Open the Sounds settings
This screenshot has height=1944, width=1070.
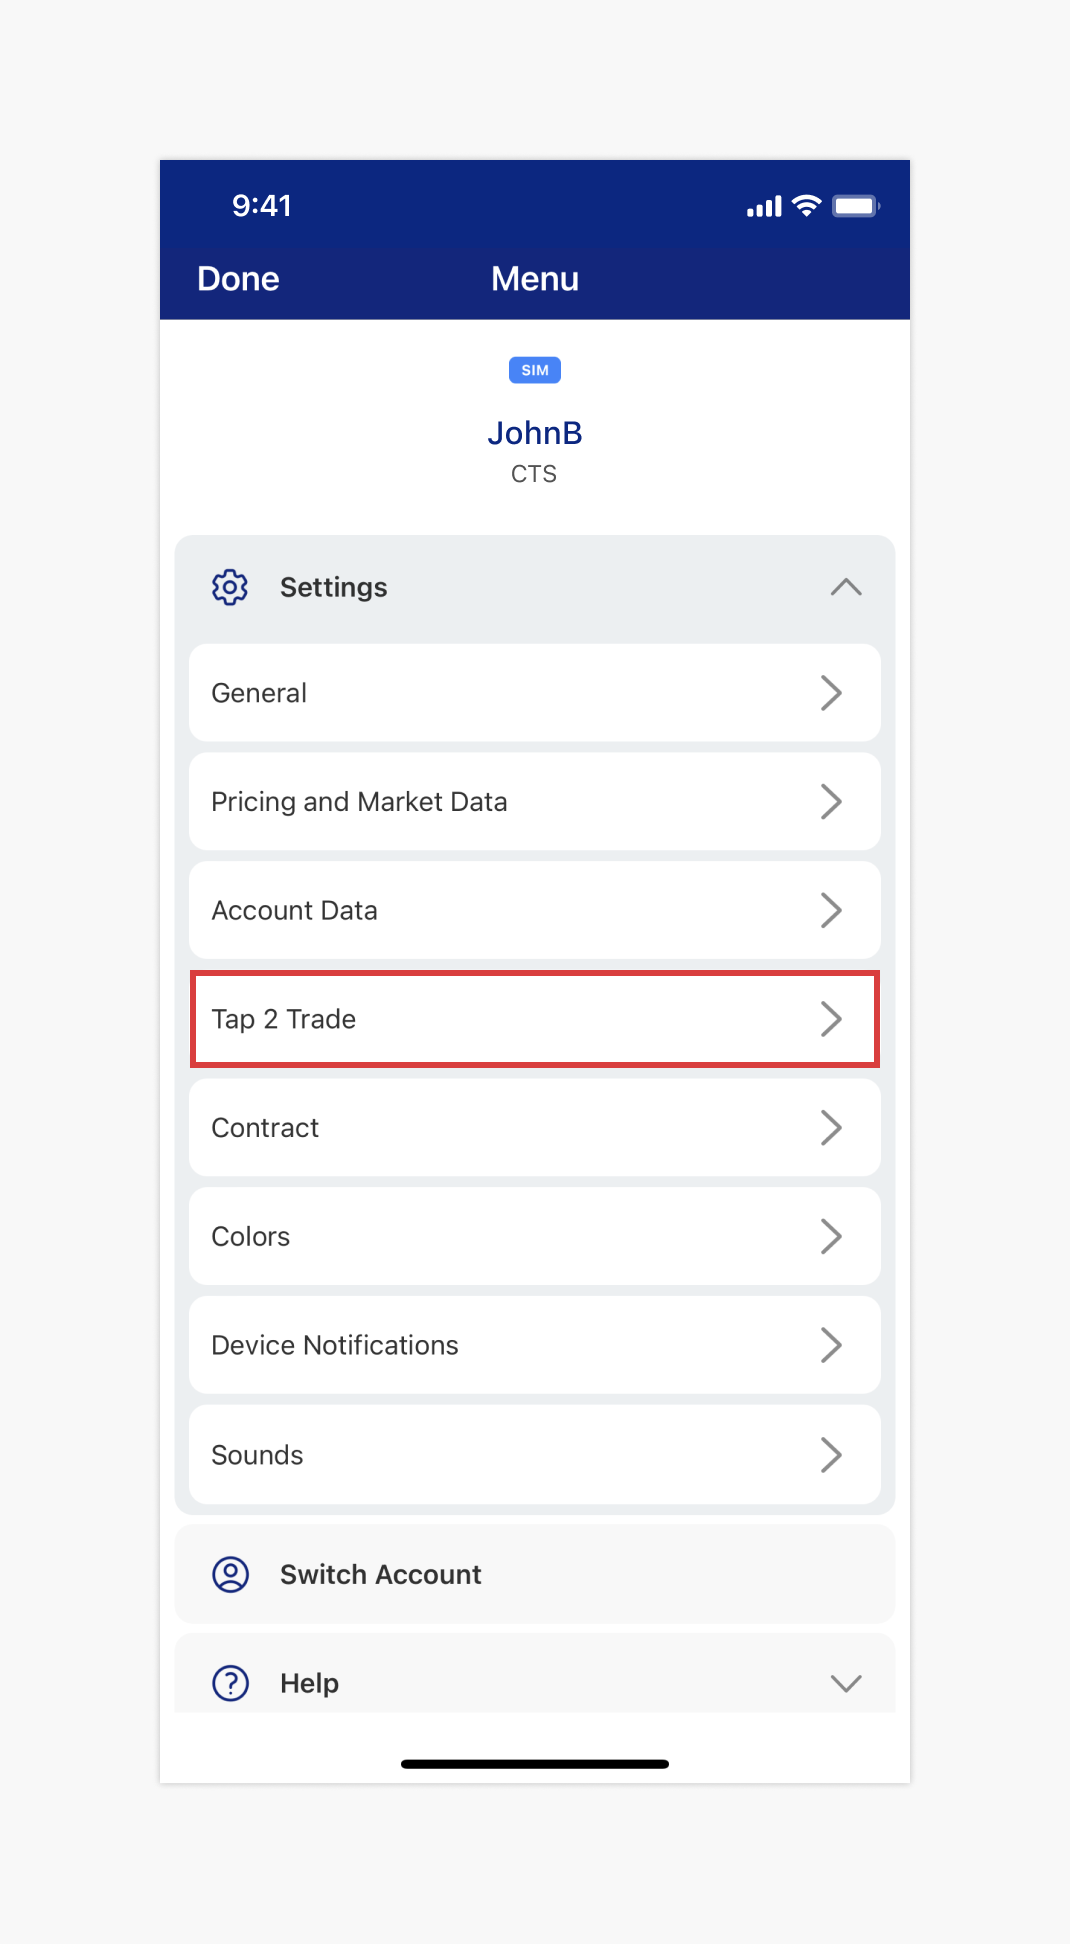[x=534, y=1455]
